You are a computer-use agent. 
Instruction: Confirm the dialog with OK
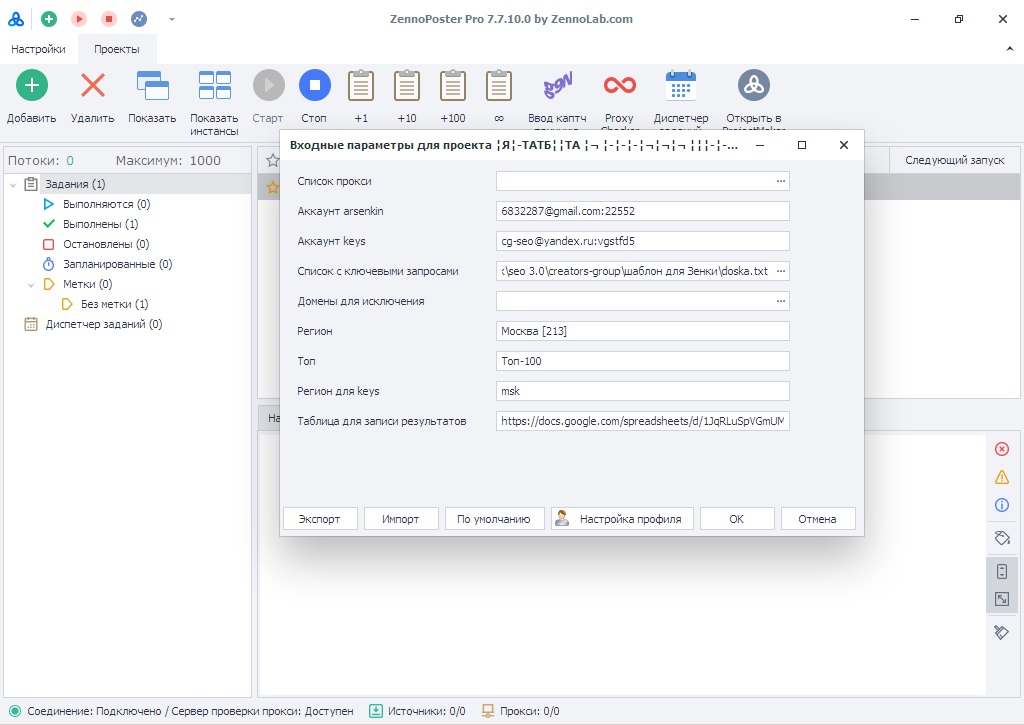[737, 519]
